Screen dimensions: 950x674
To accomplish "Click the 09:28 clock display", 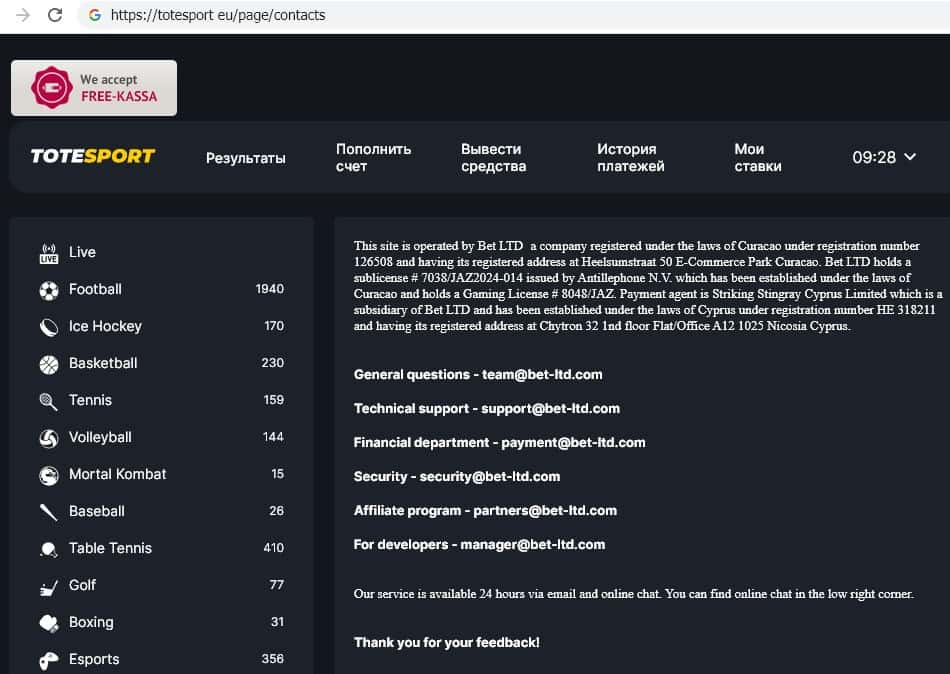I will click(874, 158).
